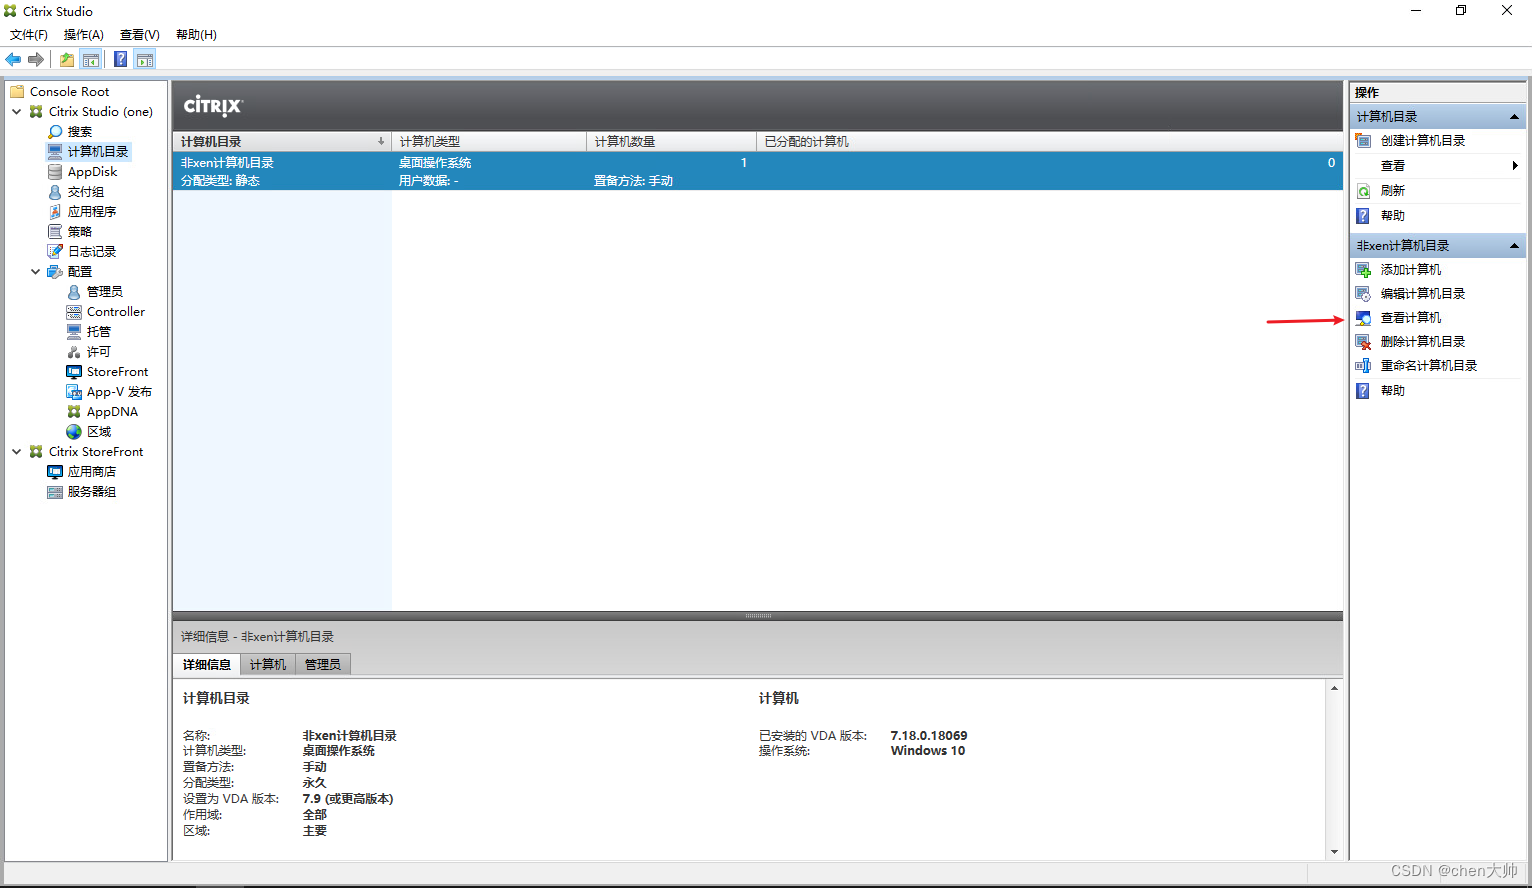Screen dimensions: 1532x888
Task: Open the 操作(A) menu
Action: (x=84, y=35)
